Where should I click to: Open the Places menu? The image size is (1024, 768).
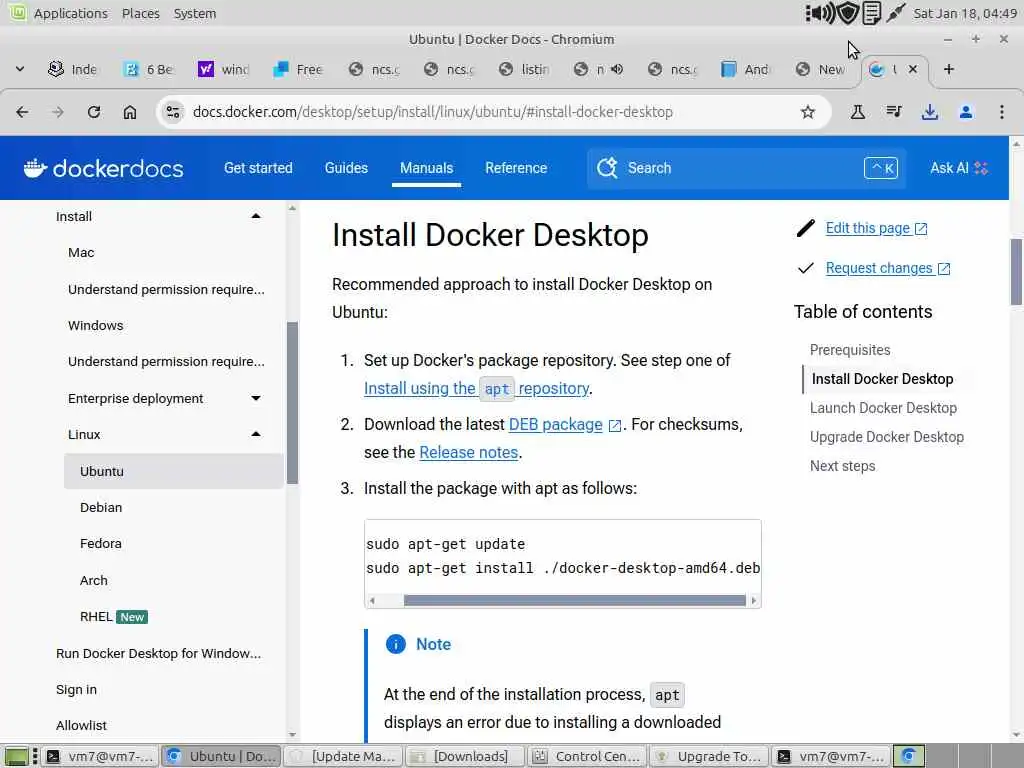[140, 13]
